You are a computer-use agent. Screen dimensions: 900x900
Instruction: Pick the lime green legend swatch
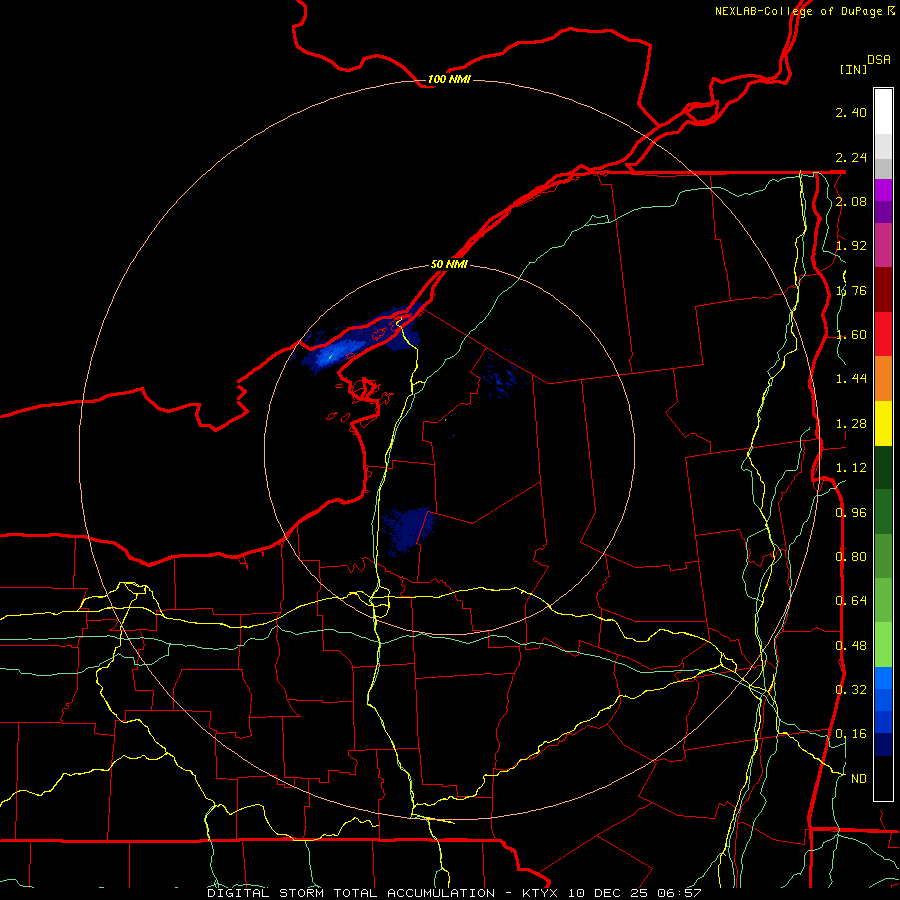[x=883, y=645]
